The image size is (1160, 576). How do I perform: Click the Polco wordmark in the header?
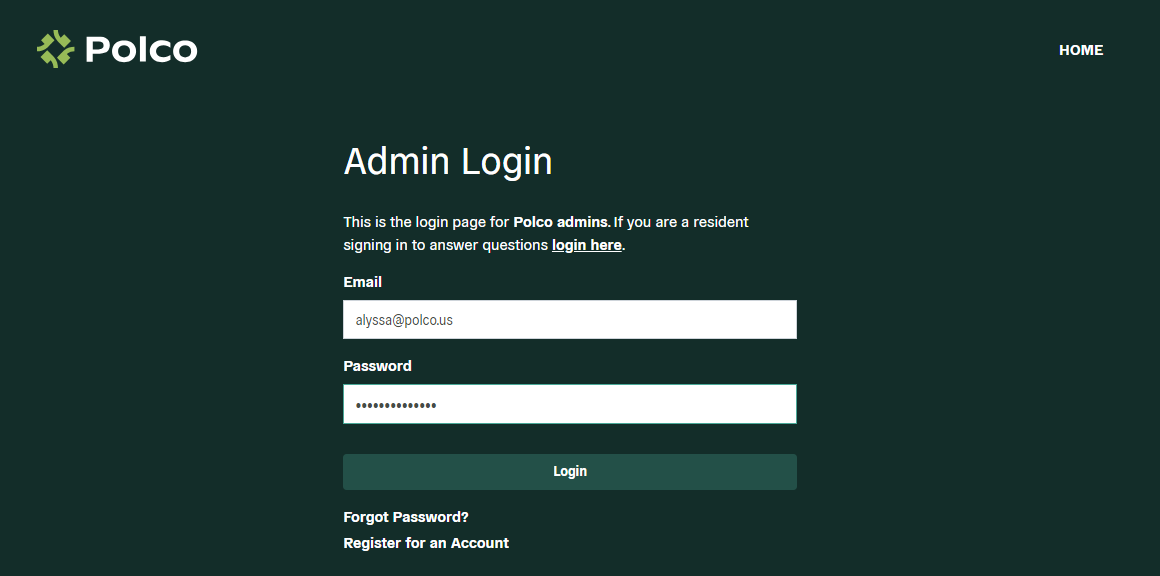pos(141,49)
